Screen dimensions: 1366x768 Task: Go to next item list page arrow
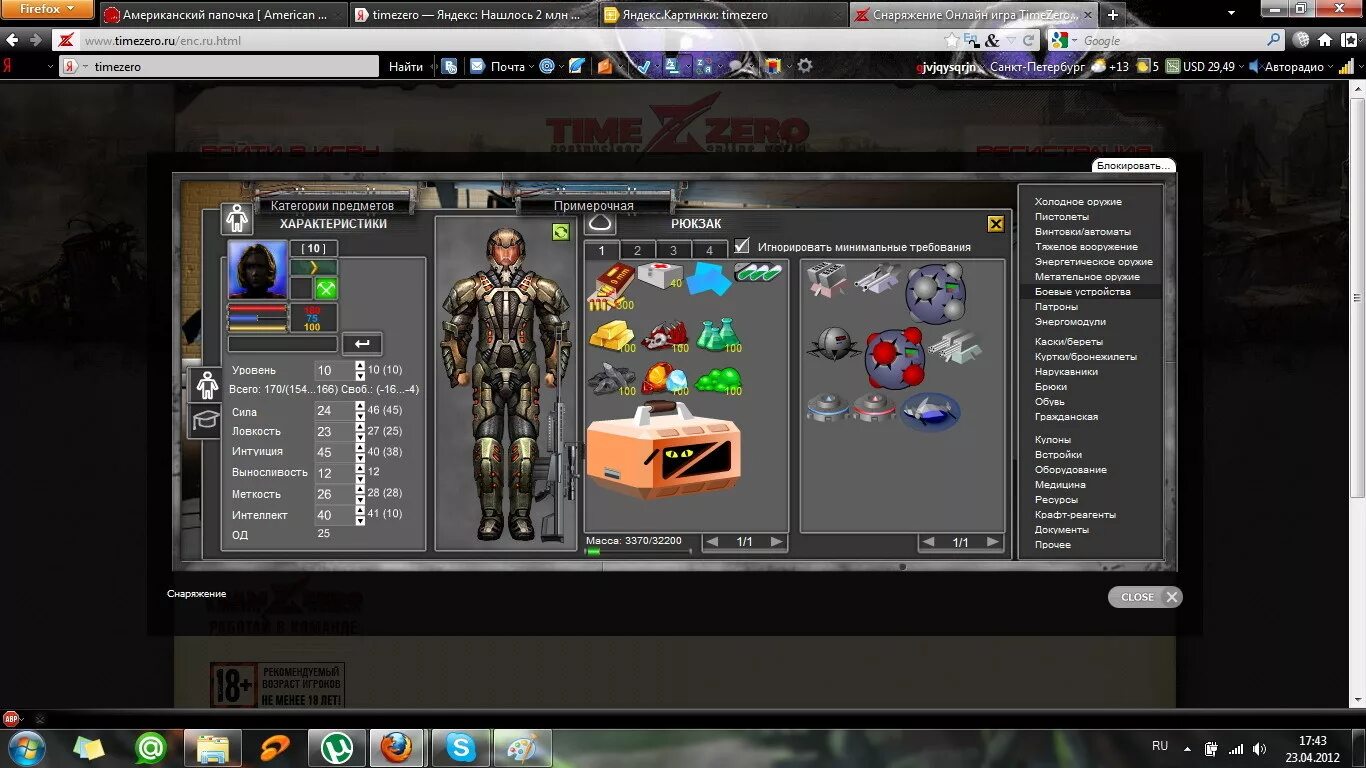tap(992, 542)
